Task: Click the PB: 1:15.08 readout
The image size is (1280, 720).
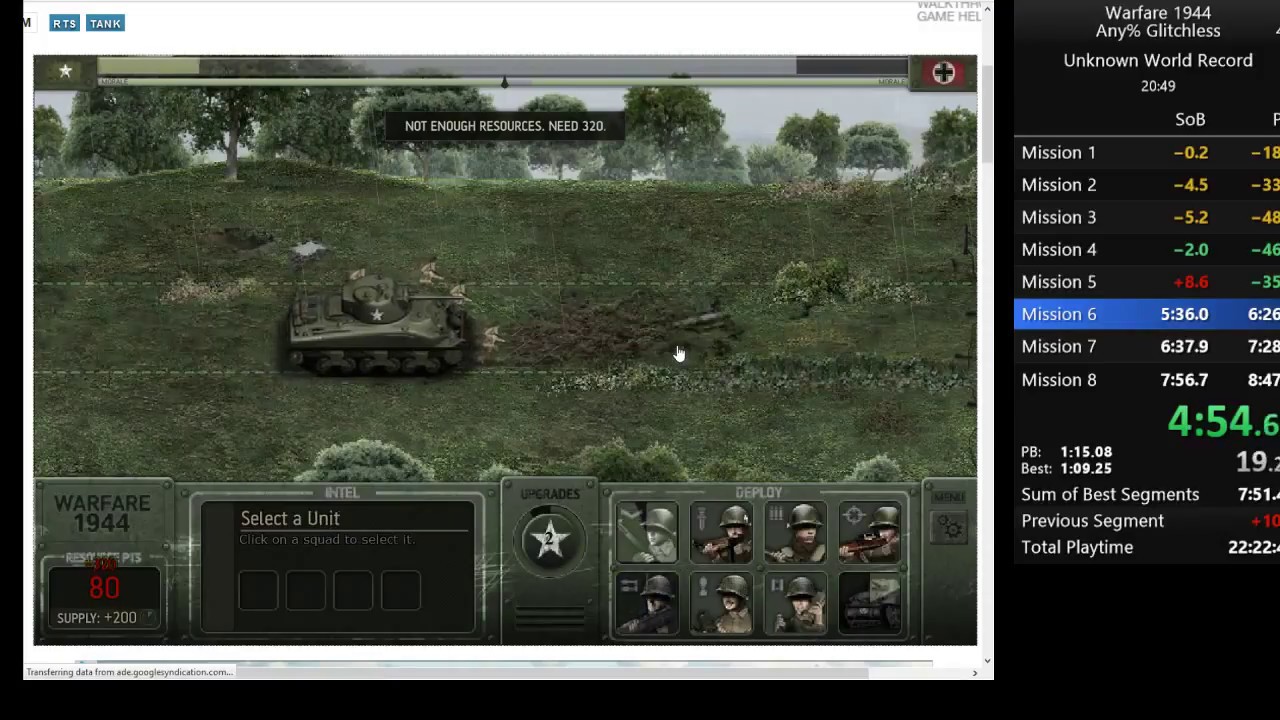Action: tap(1066, 452)
